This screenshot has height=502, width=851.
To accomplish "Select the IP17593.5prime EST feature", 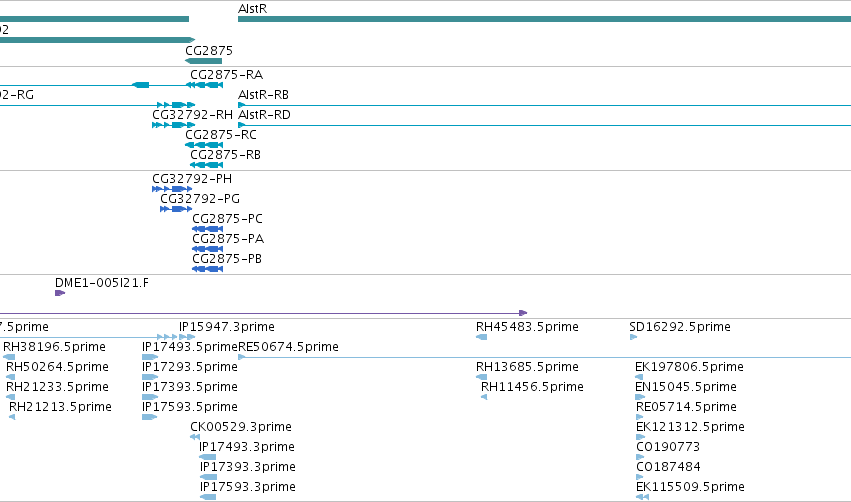I will click(x=149, y=417).
